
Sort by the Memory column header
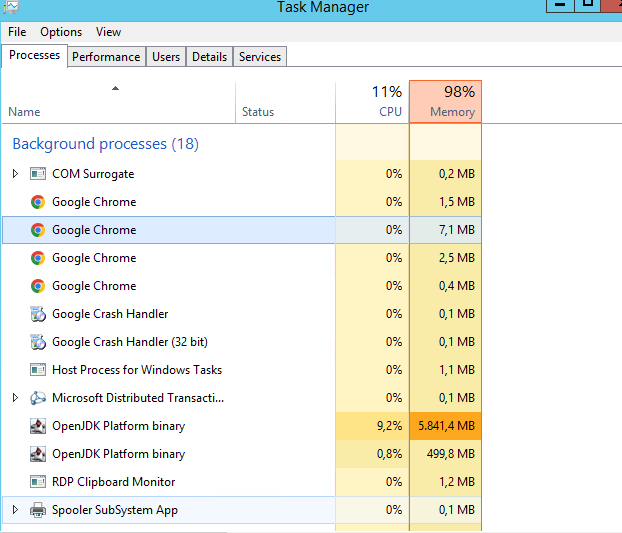click(x=445, y=102)
